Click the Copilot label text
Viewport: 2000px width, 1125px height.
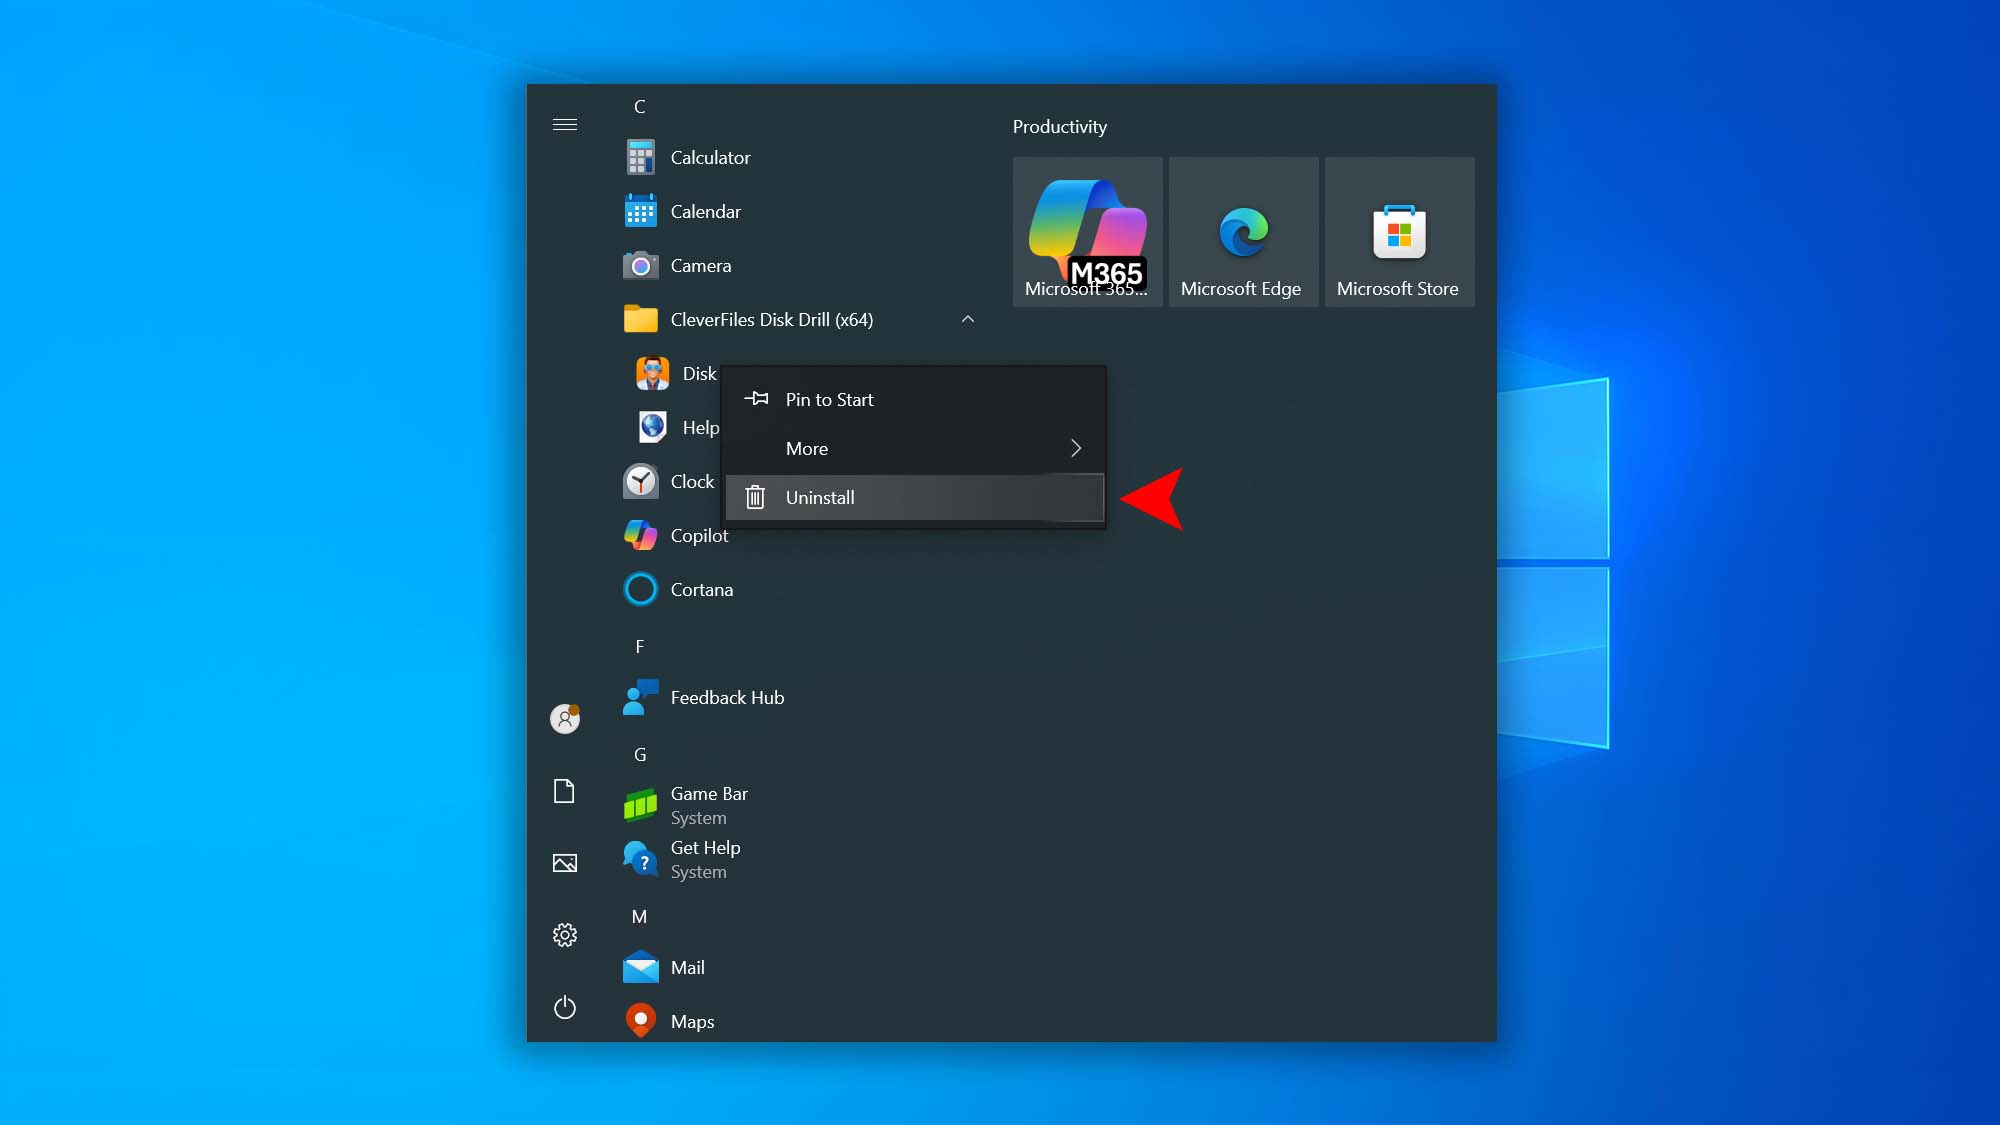(x=700, y=536)
